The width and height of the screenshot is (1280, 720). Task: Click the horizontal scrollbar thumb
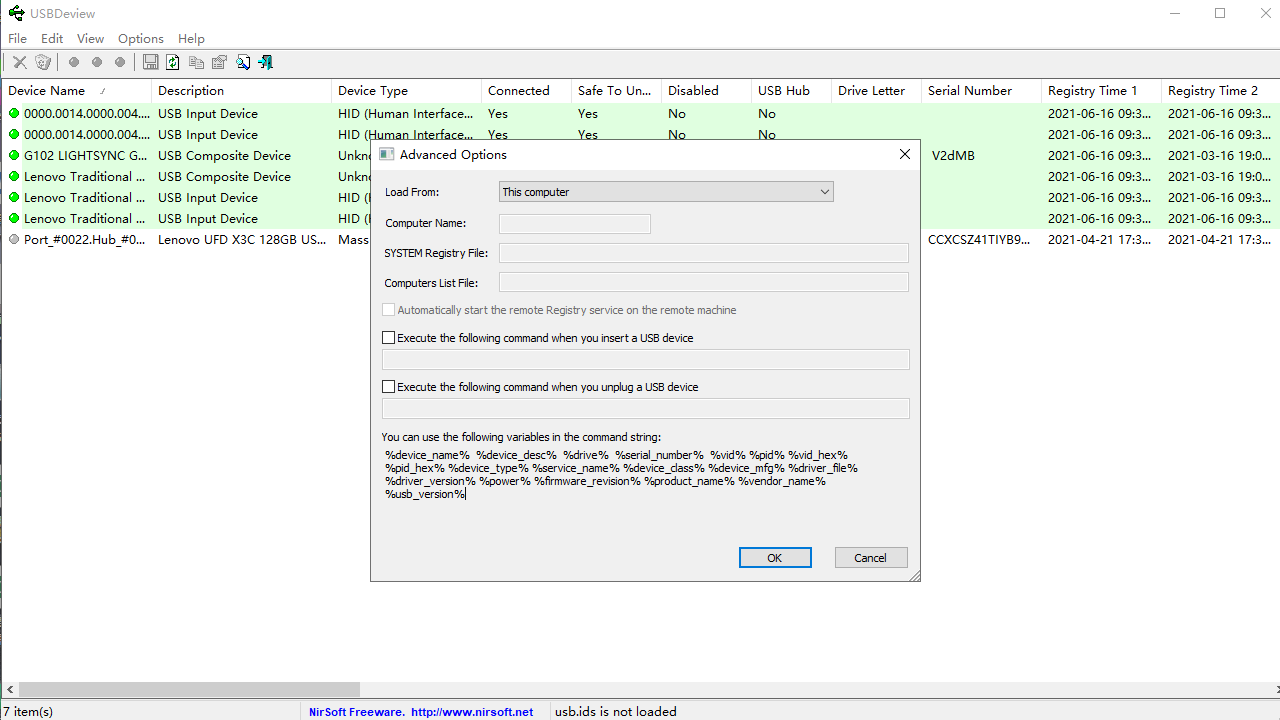point(188,690)
